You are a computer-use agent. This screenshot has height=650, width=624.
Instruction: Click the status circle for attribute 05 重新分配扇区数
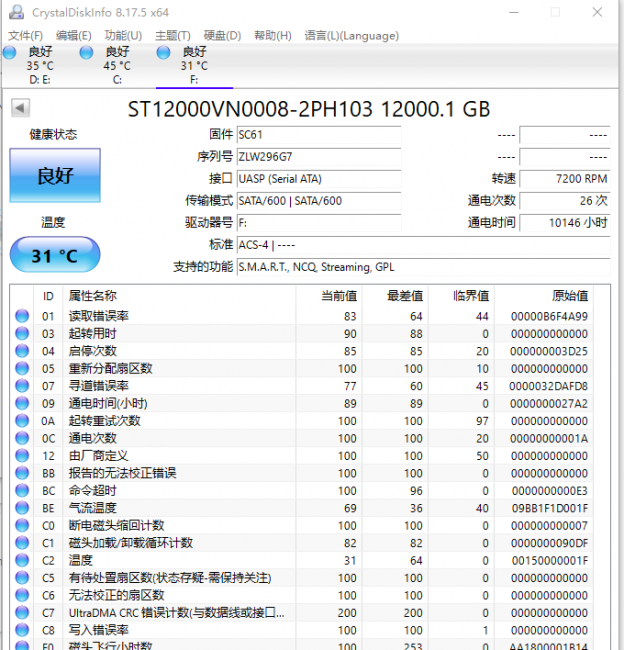pyautogui.click(x=22, y=368)
